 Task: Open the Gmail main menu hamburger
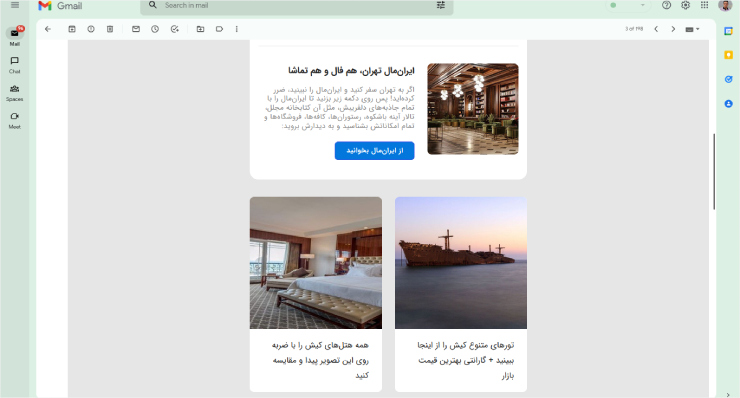(15, 5)
